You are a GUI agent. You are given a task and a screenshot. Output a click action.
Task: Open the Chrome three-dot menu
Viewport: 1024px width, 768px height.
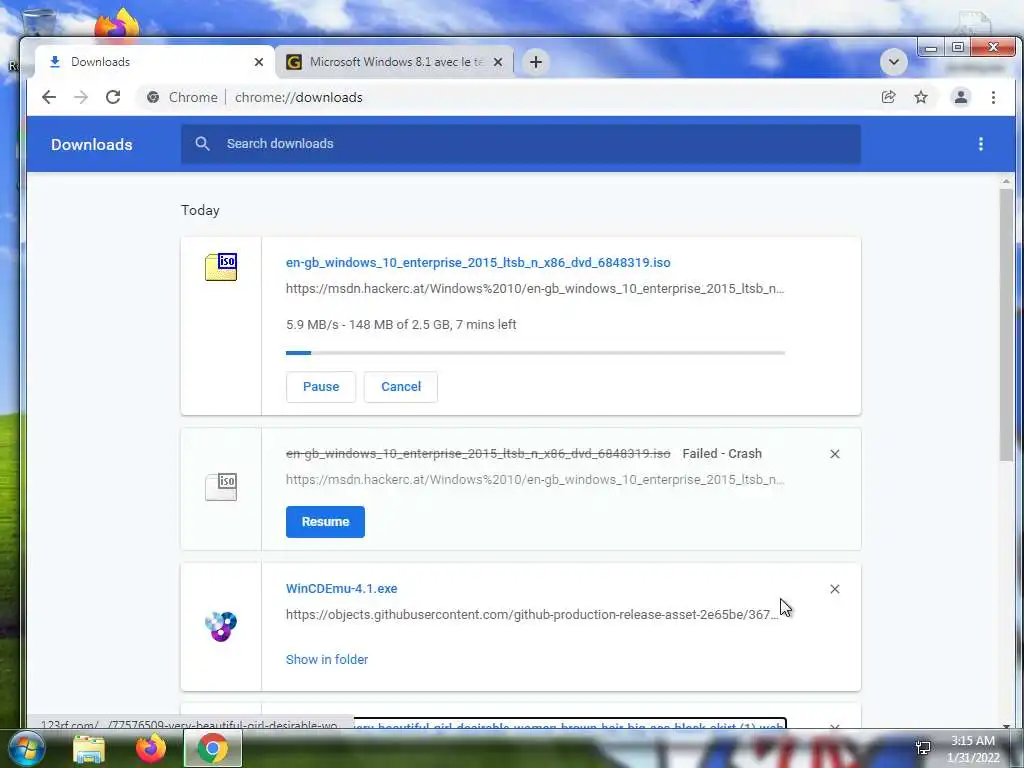pos(993,97)
